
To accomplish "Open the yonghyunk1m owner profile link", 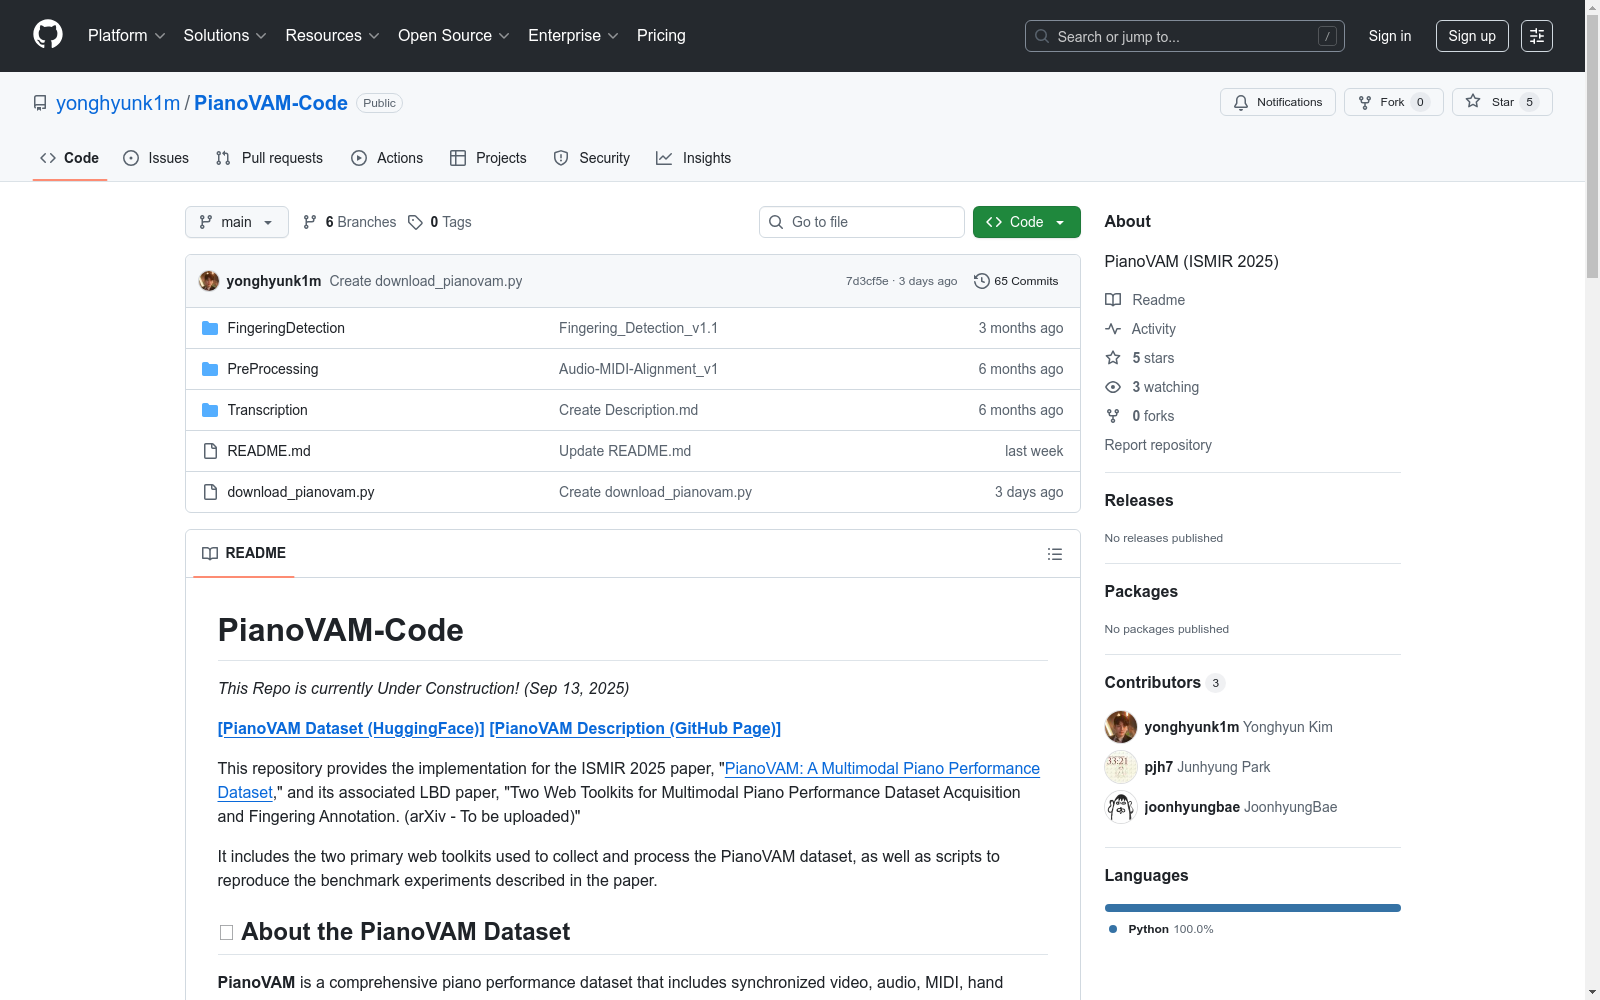I will (118, 103).
